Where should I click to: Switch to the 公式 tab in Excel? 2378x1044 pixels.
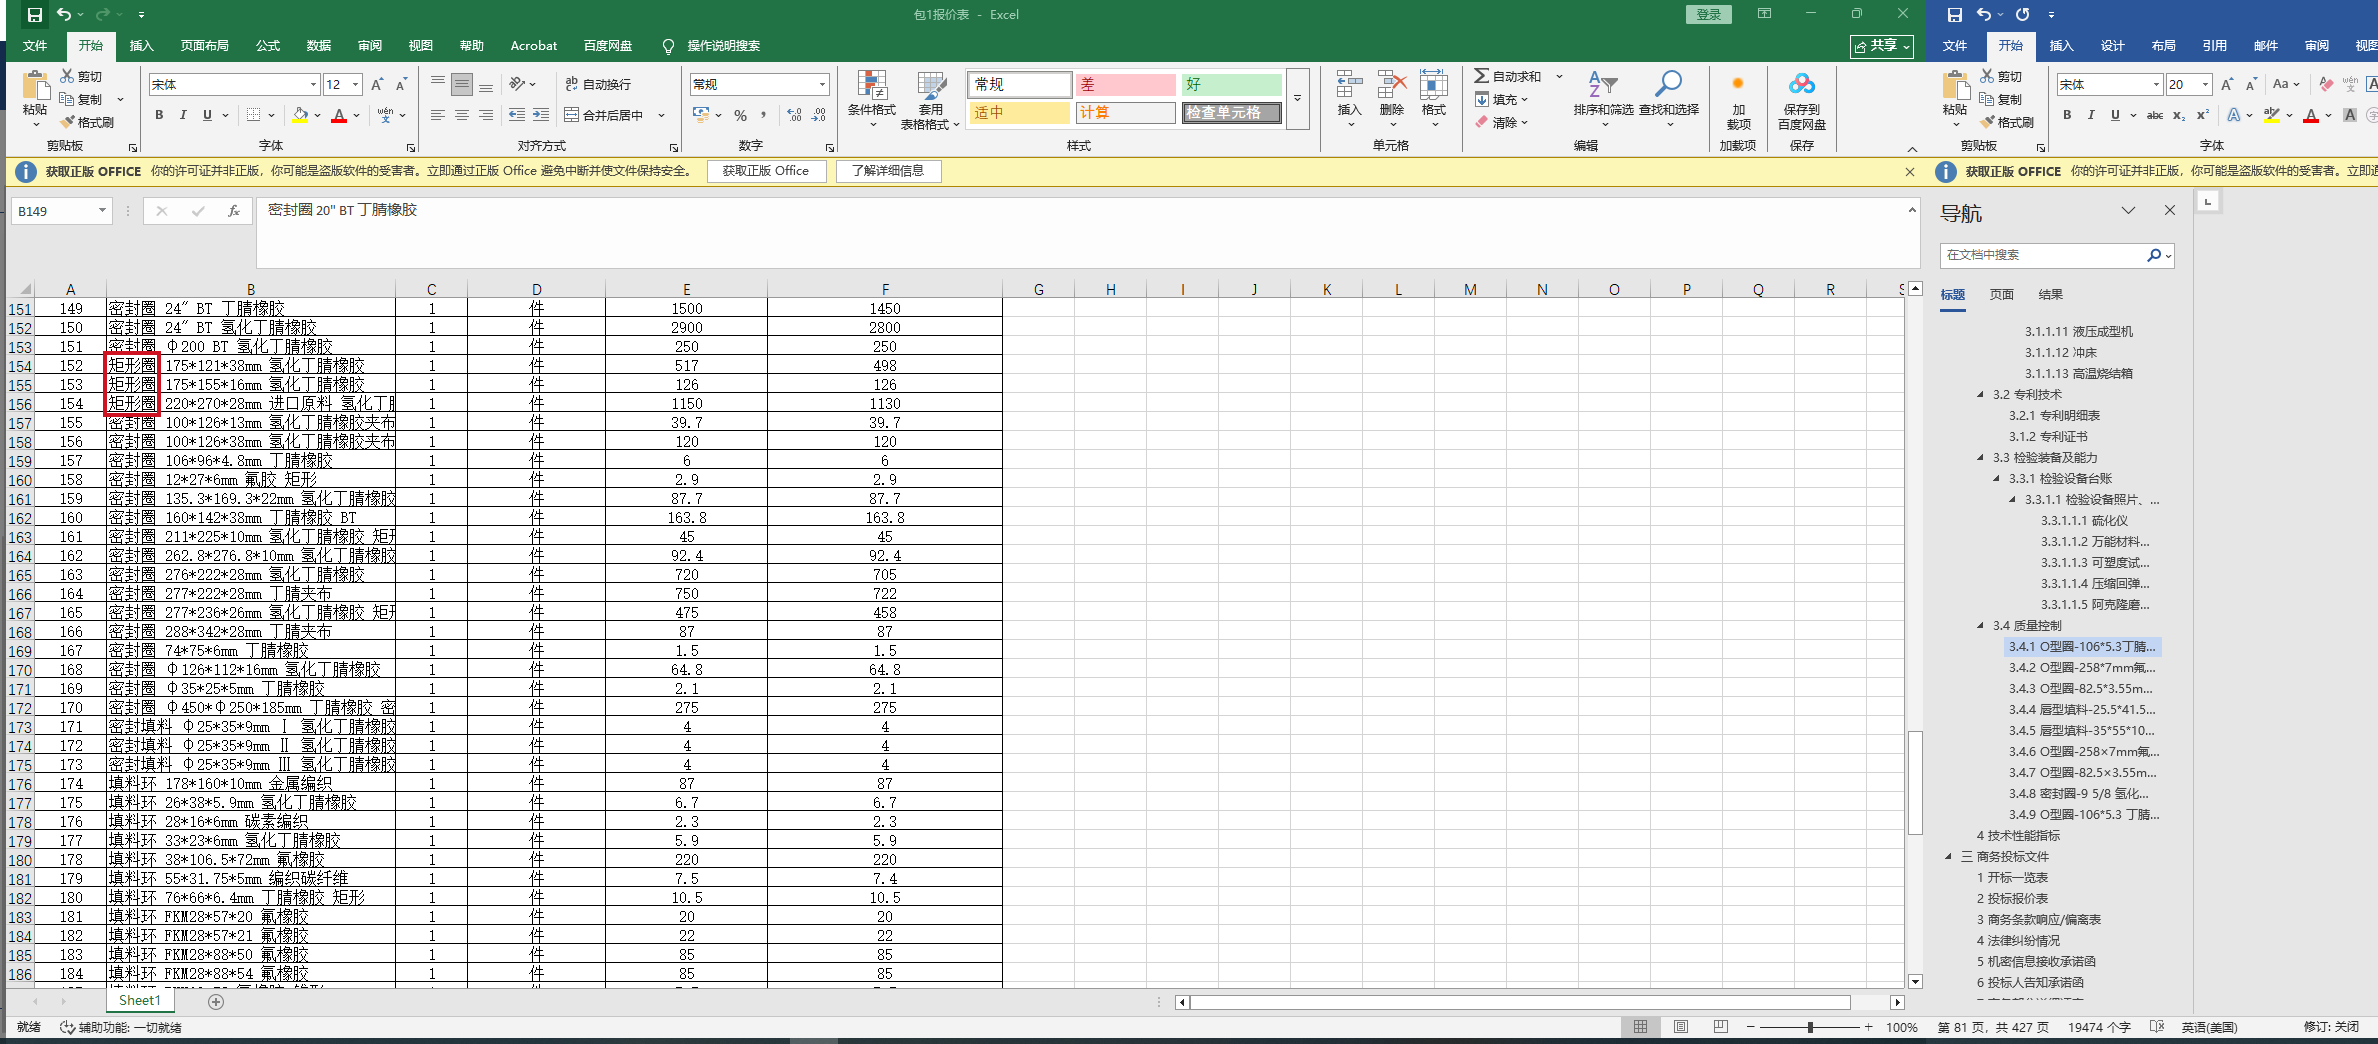(267, 46)
